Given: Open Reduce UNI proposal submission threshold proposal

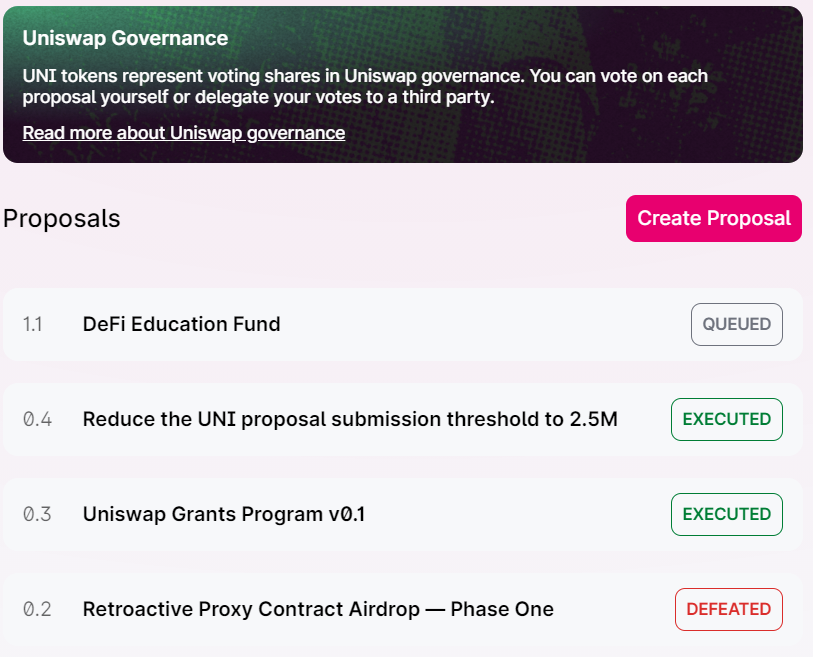Looking at the screenshot, I should 350,419.
